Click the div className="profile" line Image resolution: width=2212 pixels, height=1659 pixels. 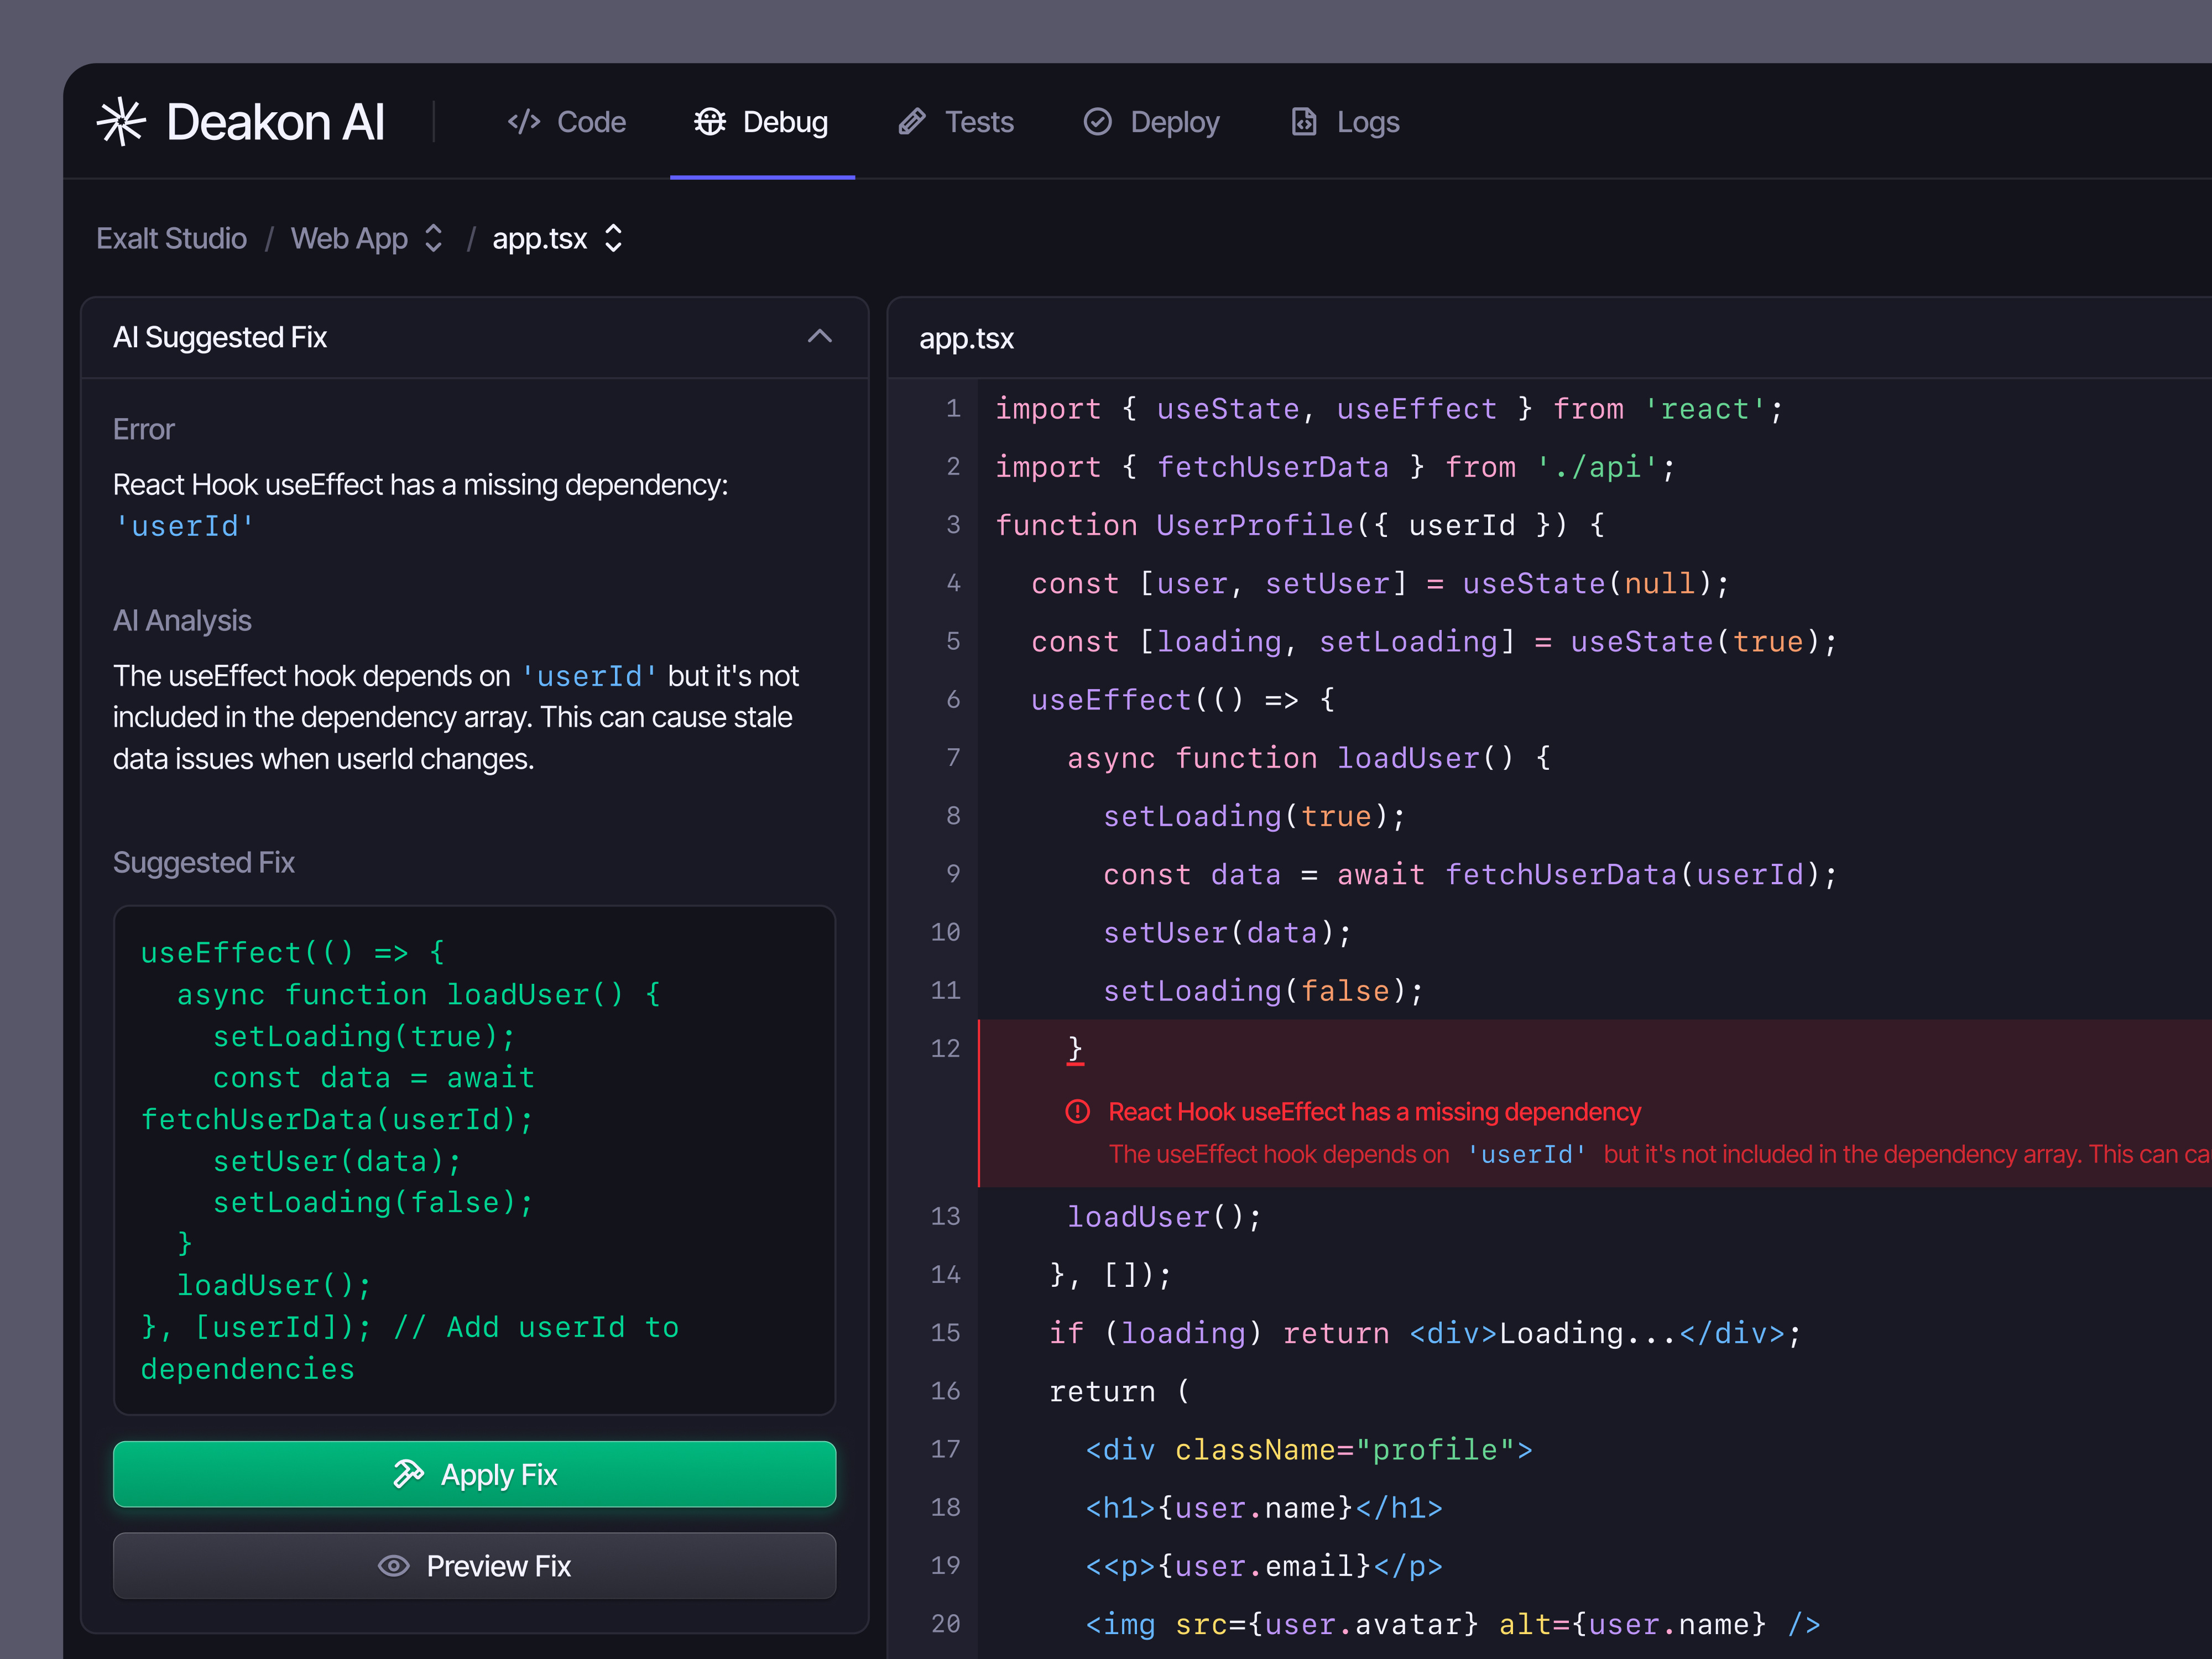pos(1309,1449)
